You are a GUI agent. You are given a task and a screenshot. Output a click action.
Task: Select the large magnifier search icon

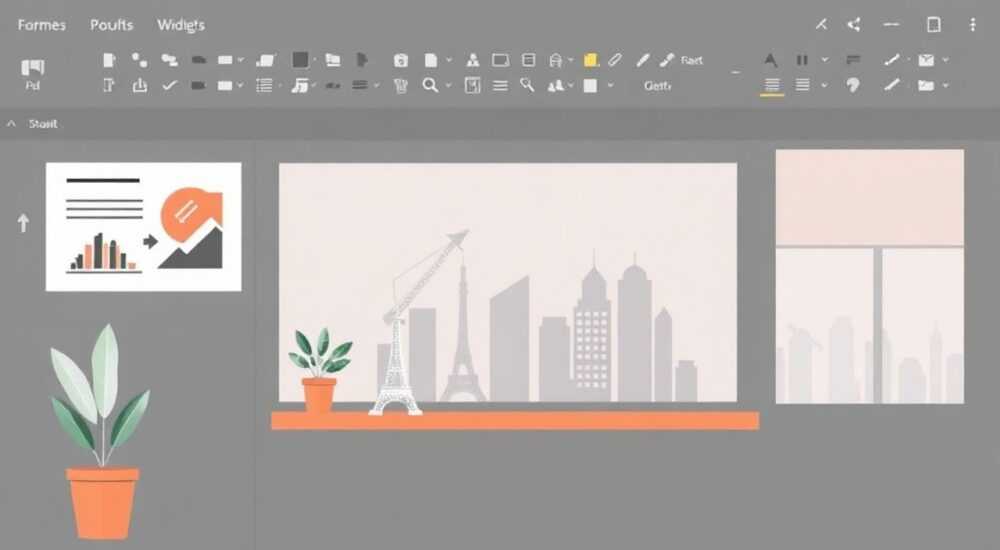coord(430,85)
